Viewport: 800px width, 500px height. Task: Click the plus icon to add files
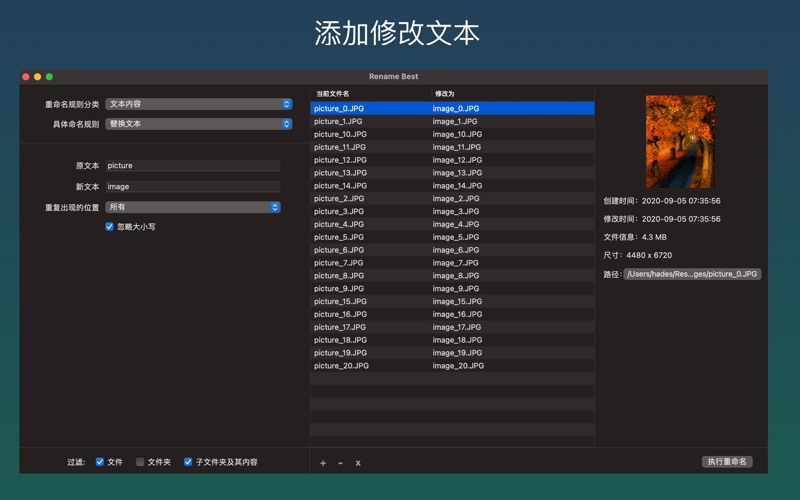point(323,463)
